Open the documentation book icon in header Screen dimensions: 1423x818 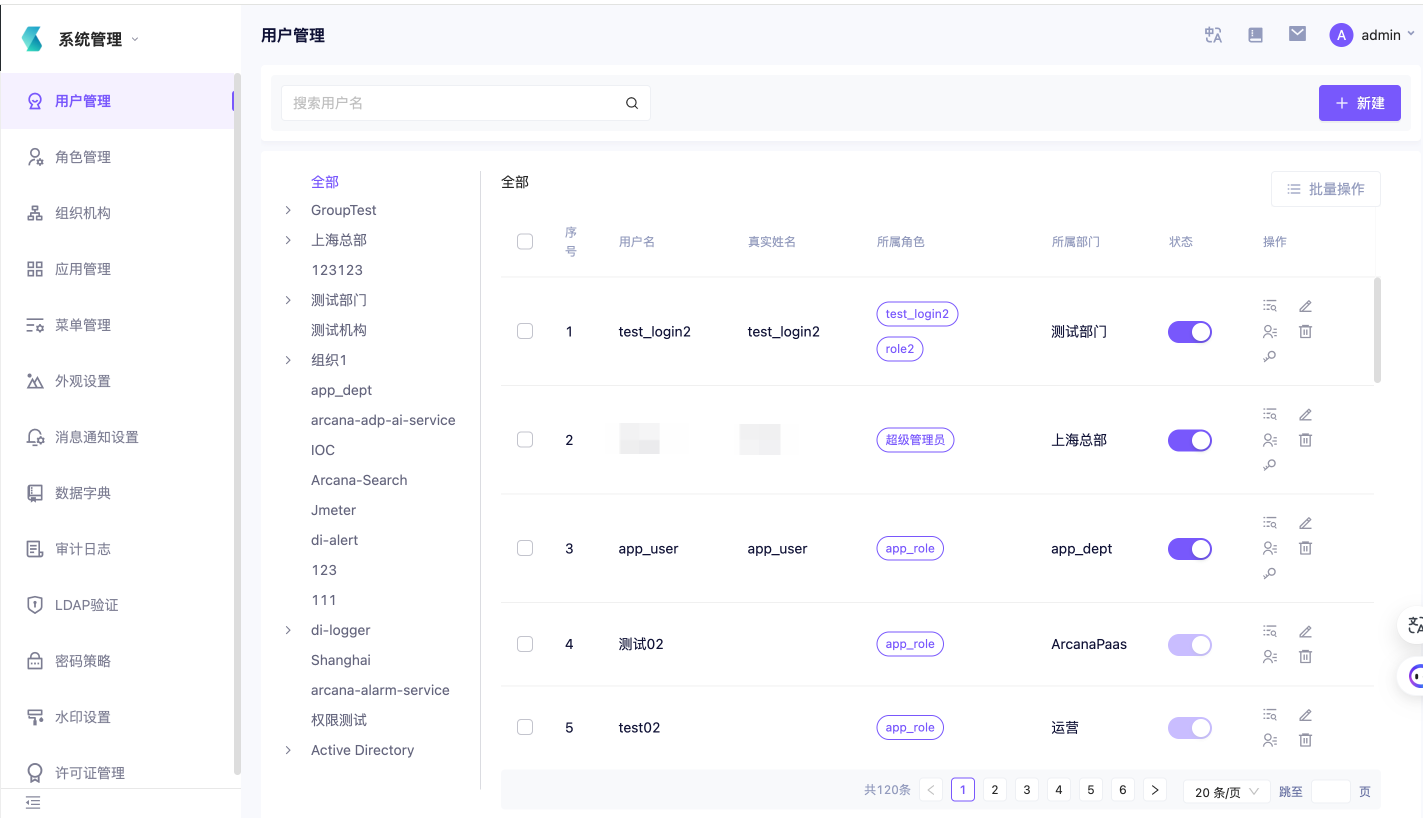(x=1256, y=35)
